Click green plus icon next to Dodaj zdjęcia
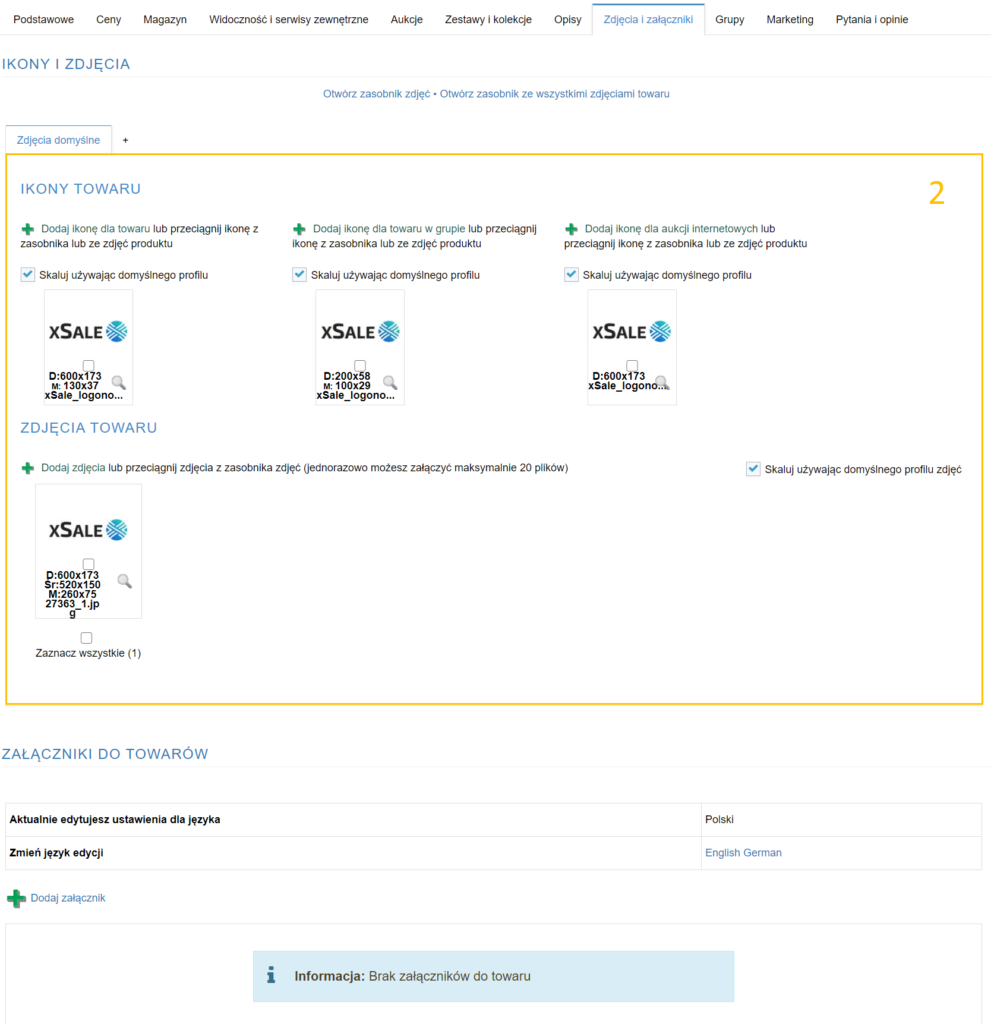 pyautogui.click(x=28, y=468)
